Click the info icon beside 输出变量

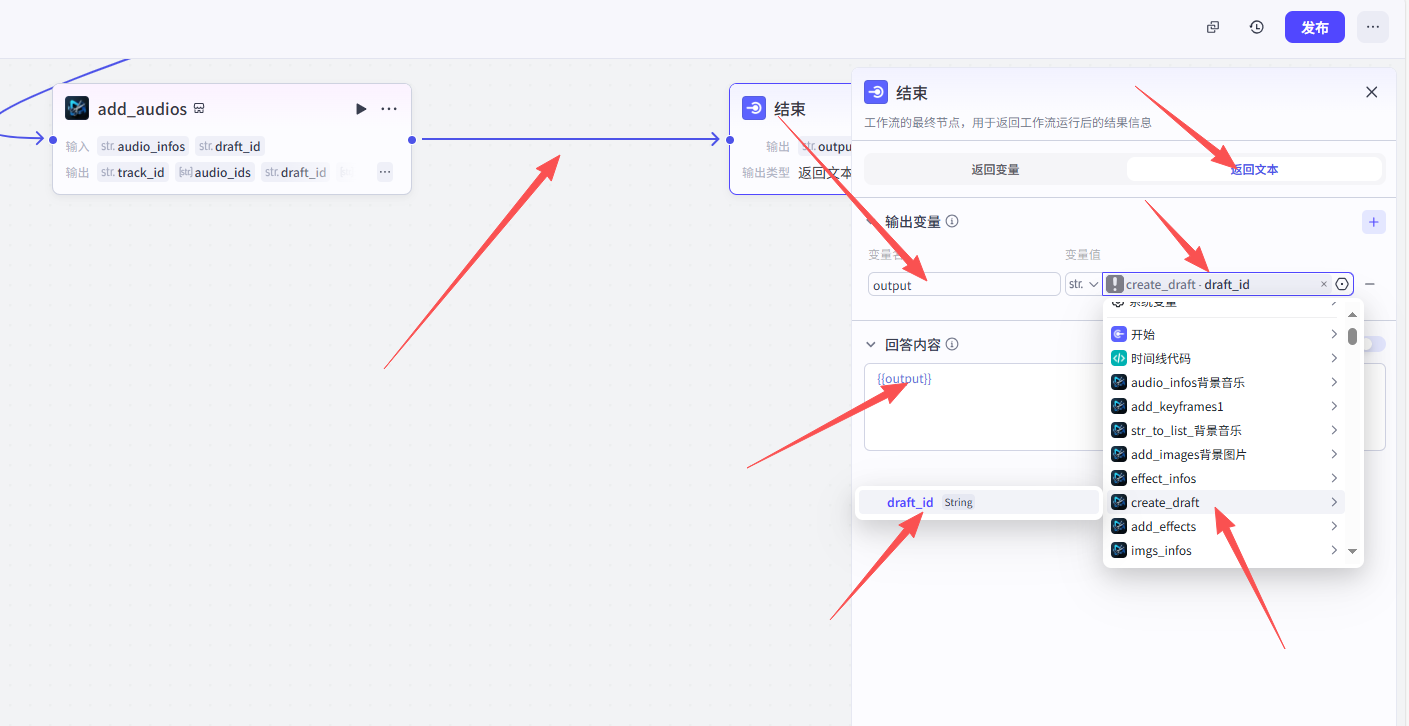click(x=952, y=221)
